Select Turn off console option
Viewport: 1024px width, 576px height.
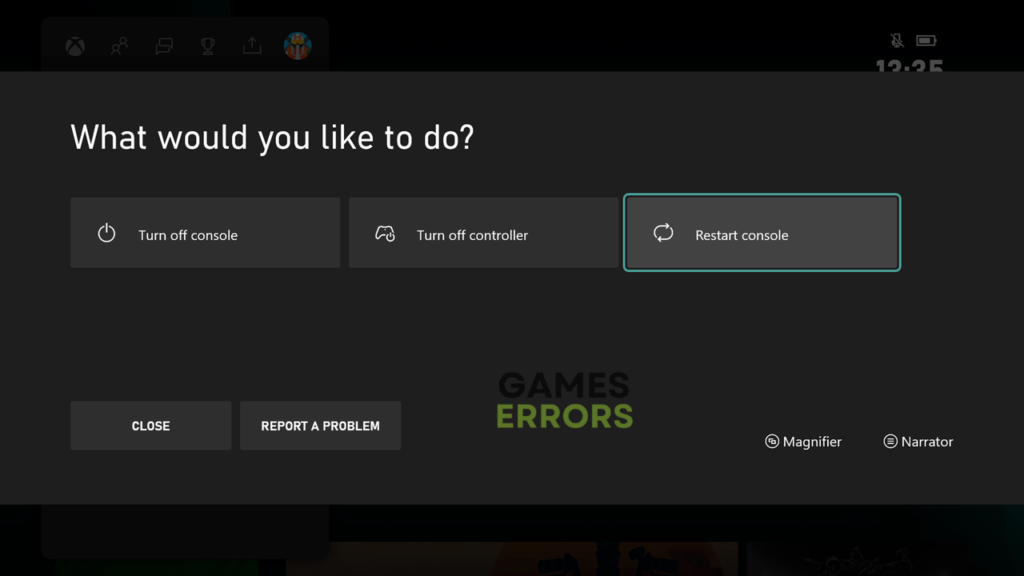[x=205, y=232]
